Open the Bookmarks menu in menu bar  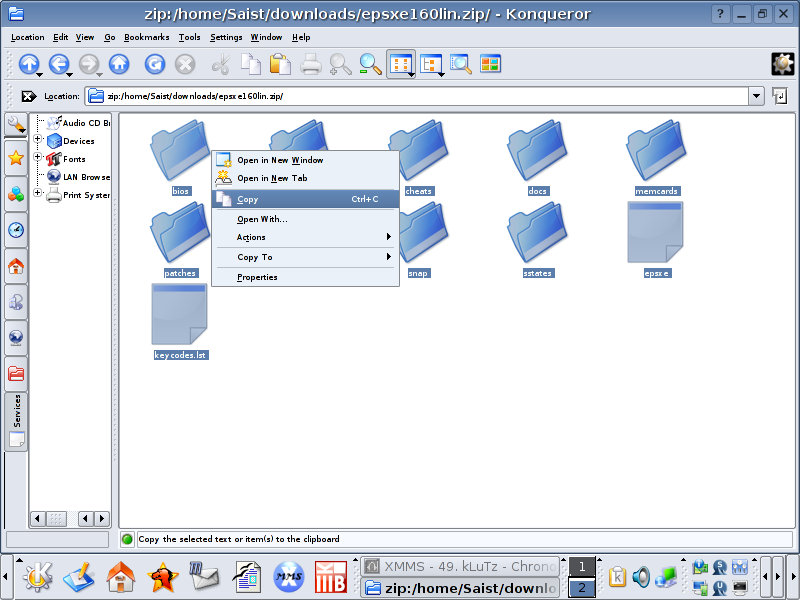click(146, 37)
